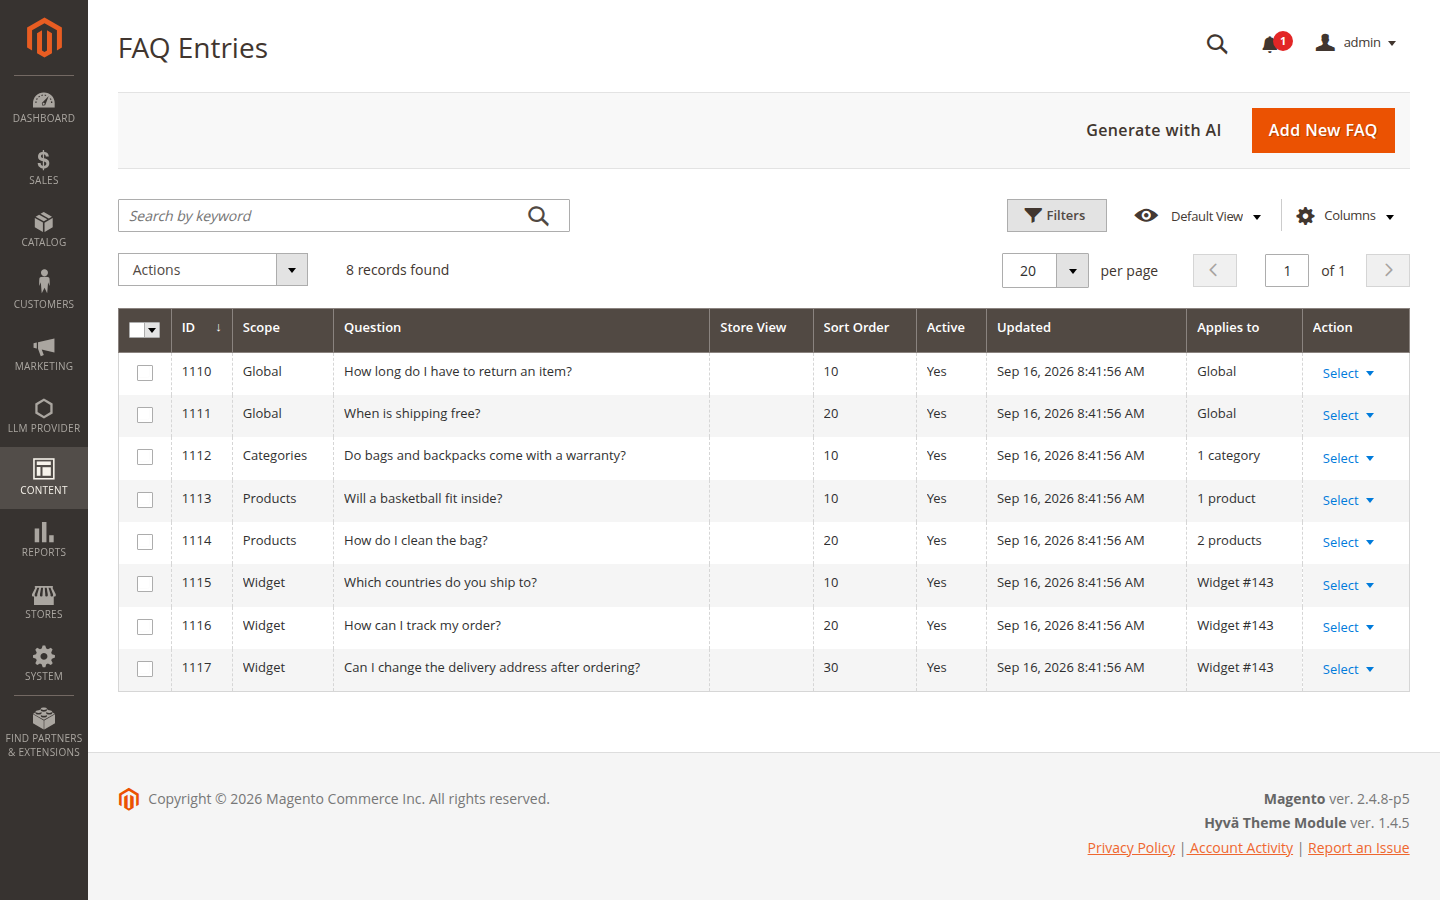Click the per page value 20 field
1440x900 pixels.
(x=1029, y=271)
